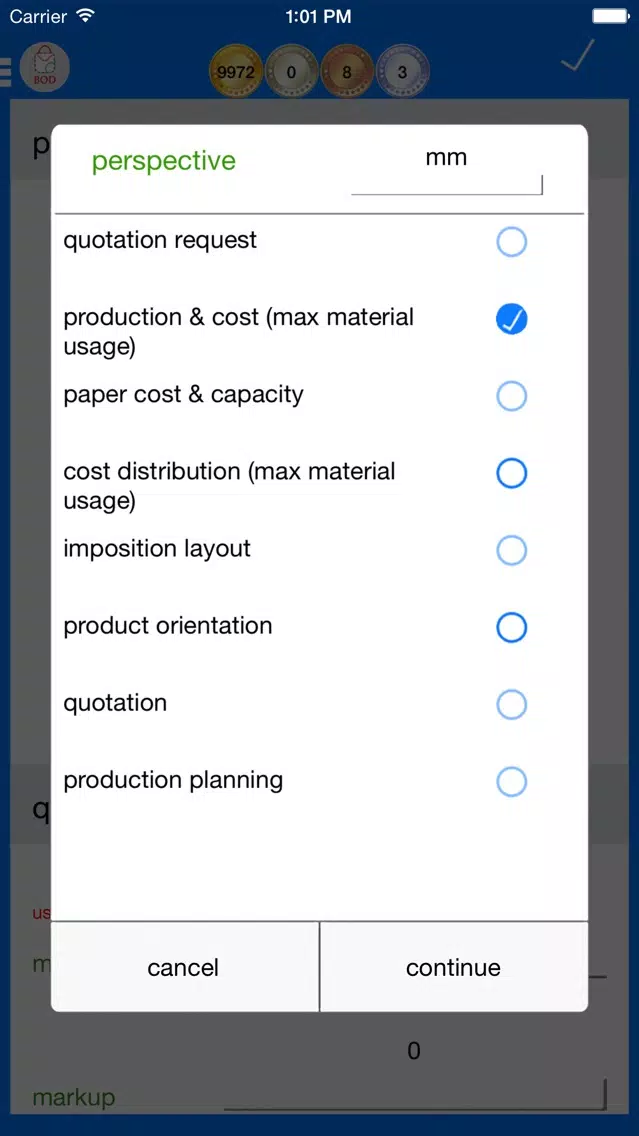639x1136 pixels.
Task: Tap the green perspective heading
Action: click(x=164, y=161)
